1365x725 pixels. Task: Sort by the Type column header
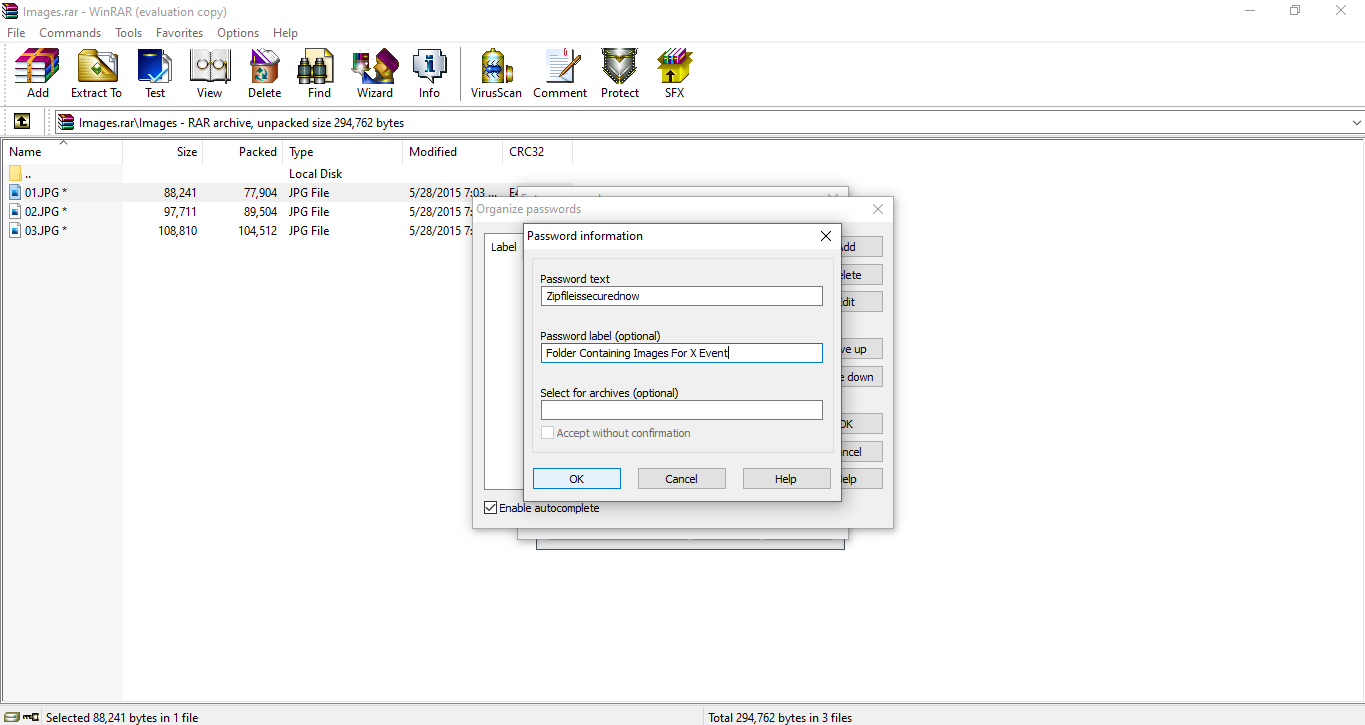coord(343,152)
